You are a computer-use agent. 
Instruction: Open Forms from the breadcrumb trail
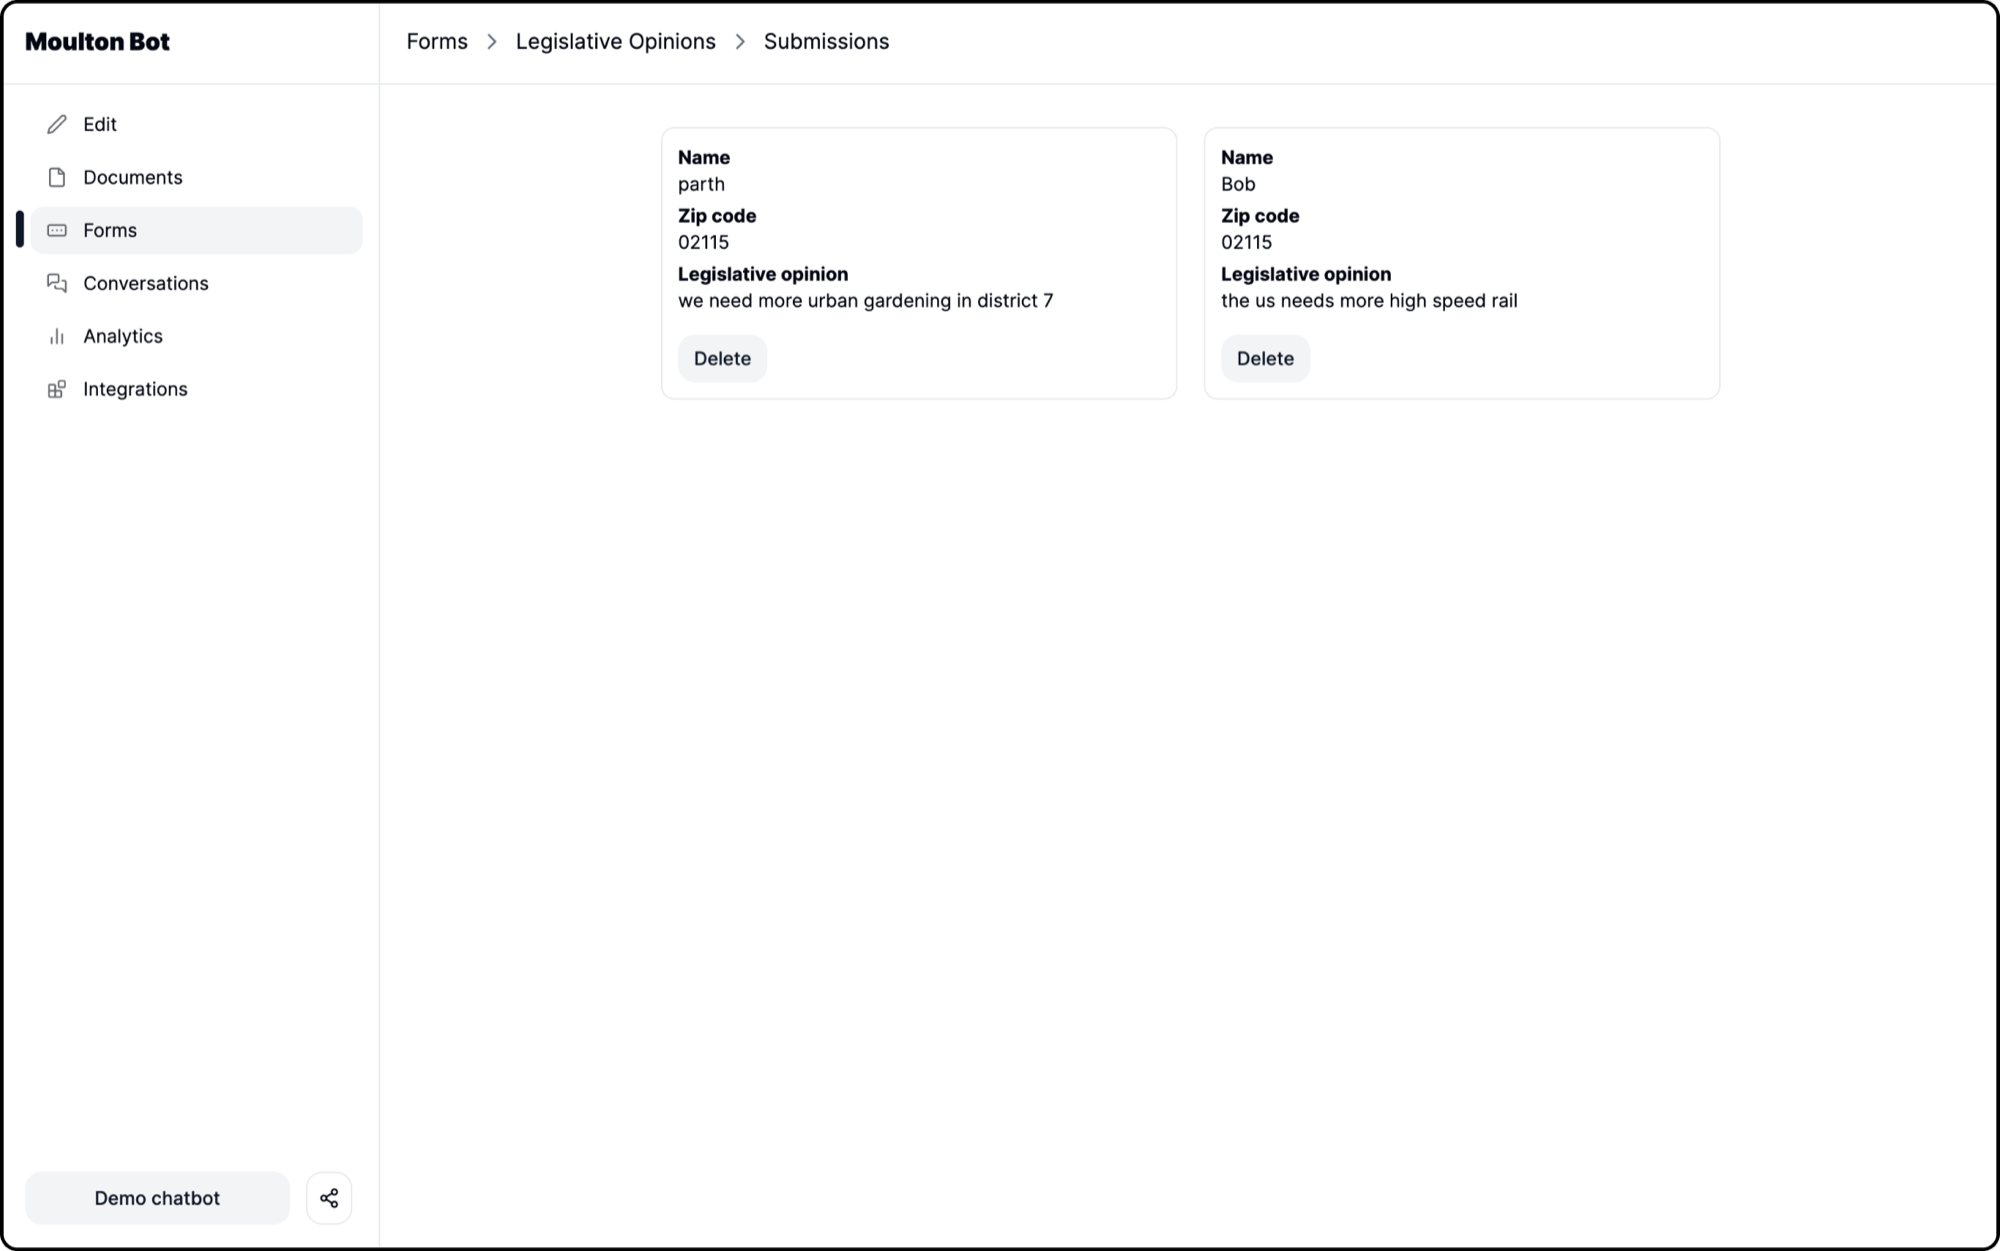(x=437, y=41)
